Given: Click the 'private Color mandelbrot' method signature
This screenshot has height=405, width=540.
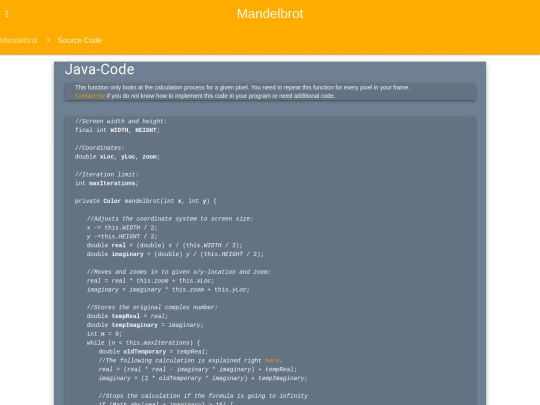Looking at the screenshot, I should [146, 201].
